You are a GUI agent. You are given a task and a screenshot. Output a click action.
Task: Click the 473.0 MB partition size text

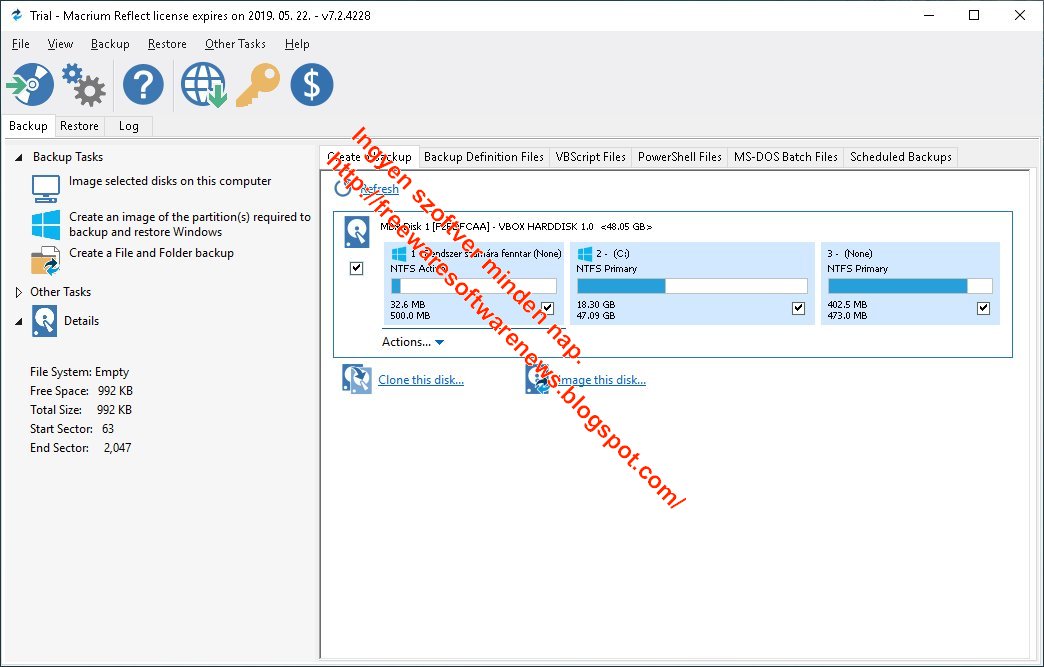click(x=848, y=316)
